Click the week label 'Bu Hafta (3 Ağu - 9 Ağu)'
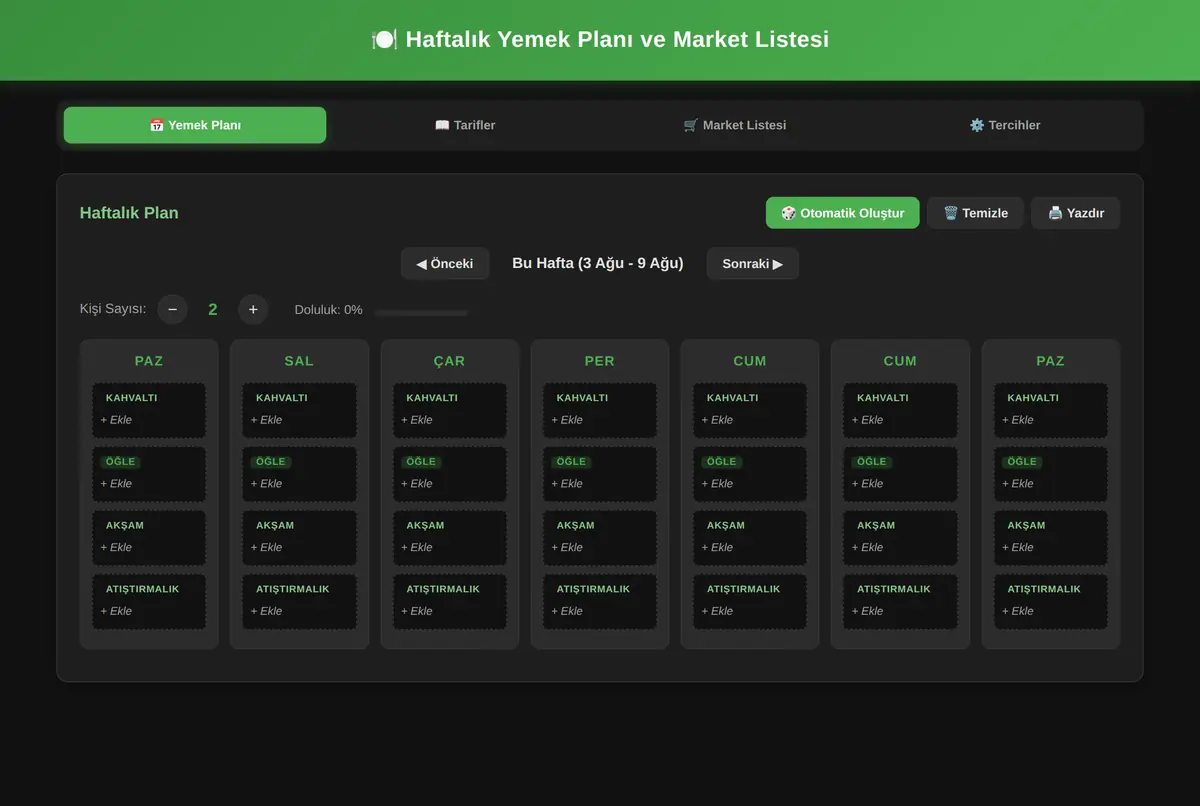 click(x=598, y=264)
